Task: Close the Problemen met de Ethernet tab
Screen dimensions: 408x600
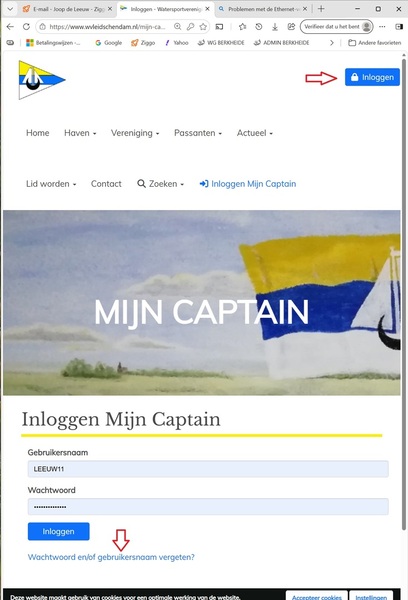Action: pyautogui.click(x=305, y=9)
